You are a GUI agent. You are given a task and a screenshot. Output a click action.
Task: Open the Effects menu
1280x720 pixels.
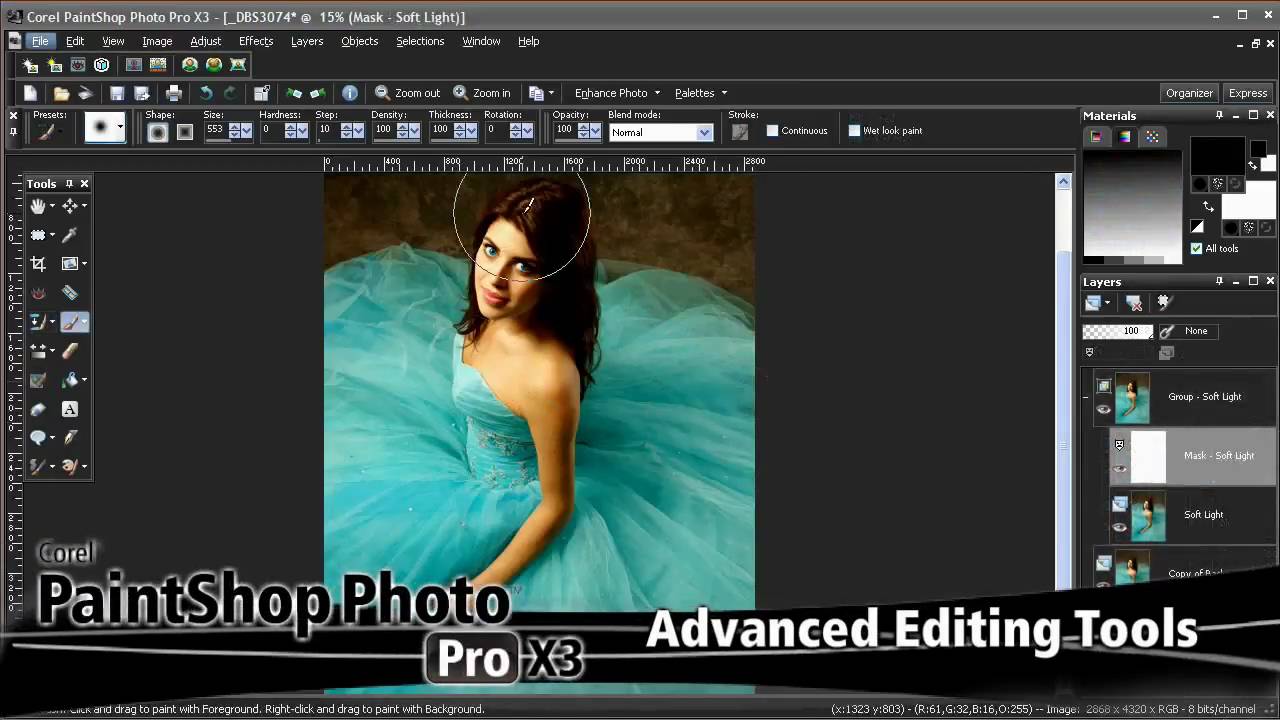pyautogui.click(x=256, y=41)
